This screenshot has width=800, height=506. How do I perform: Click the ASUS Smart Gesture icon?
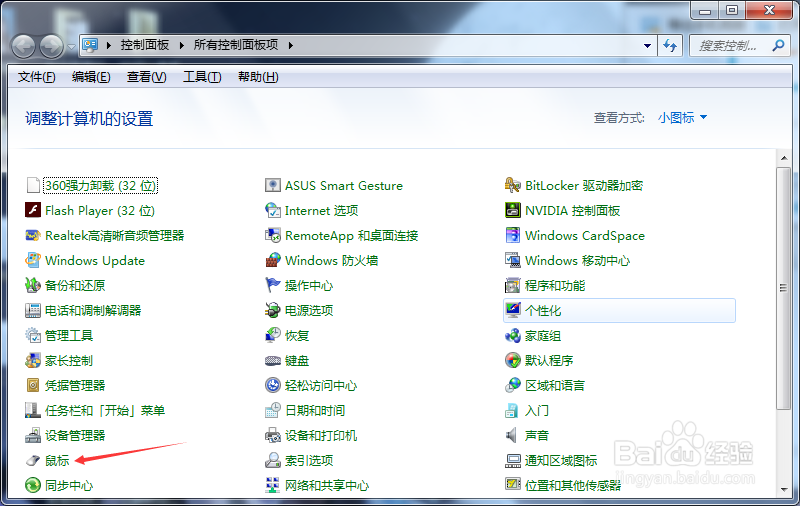(x=273, y=185)
